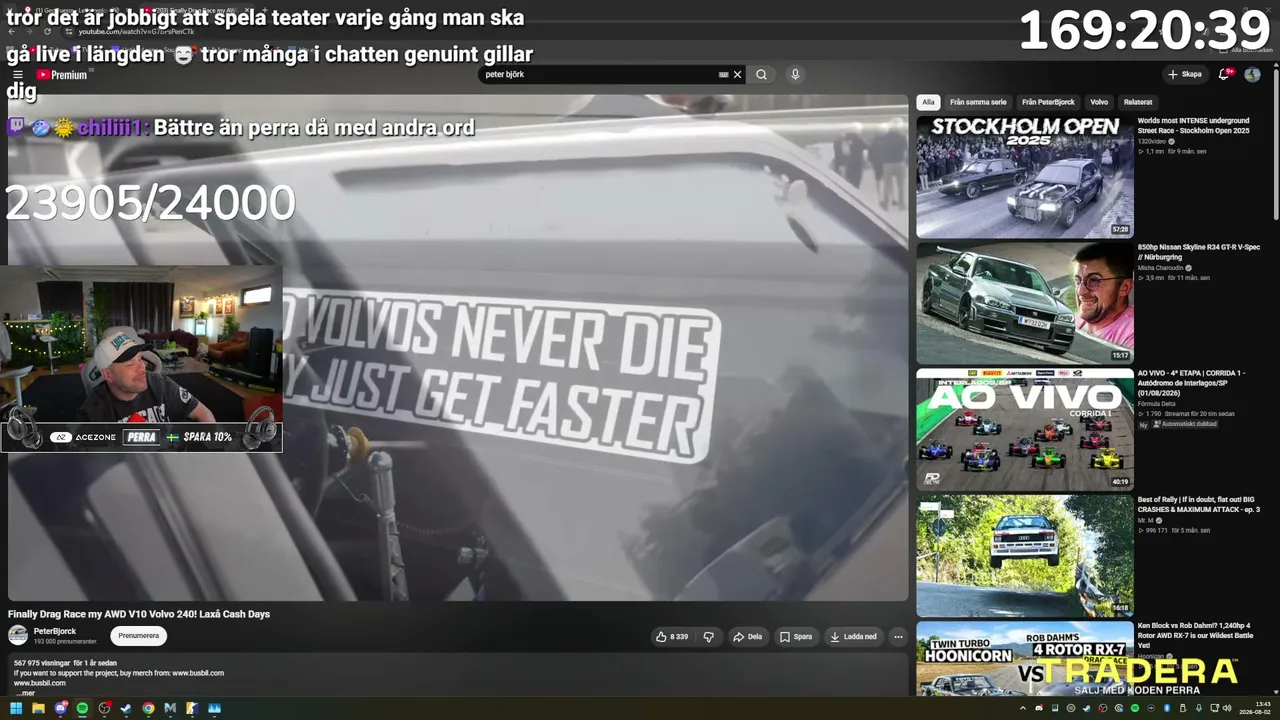Dislike the video with thumbs-down

(x=709, y=636)
